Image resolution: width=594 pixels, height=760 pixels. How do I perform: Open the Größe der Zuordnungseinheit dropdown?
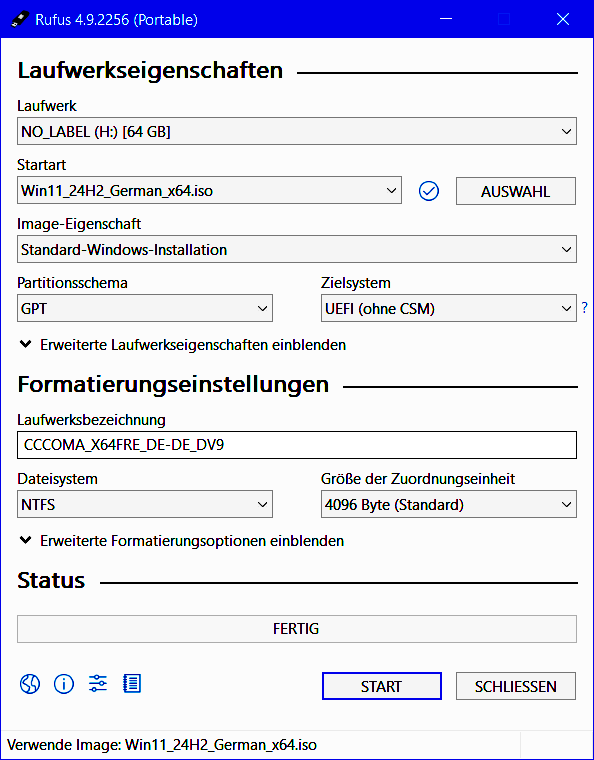(449, 504)
